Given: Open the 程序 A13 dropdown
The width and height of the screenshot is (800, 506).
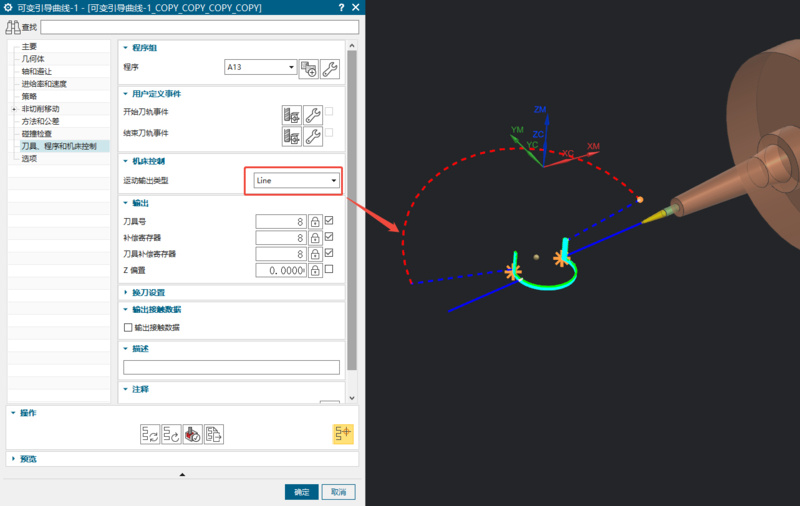Looking at the screenshot, I should (261, 68).
